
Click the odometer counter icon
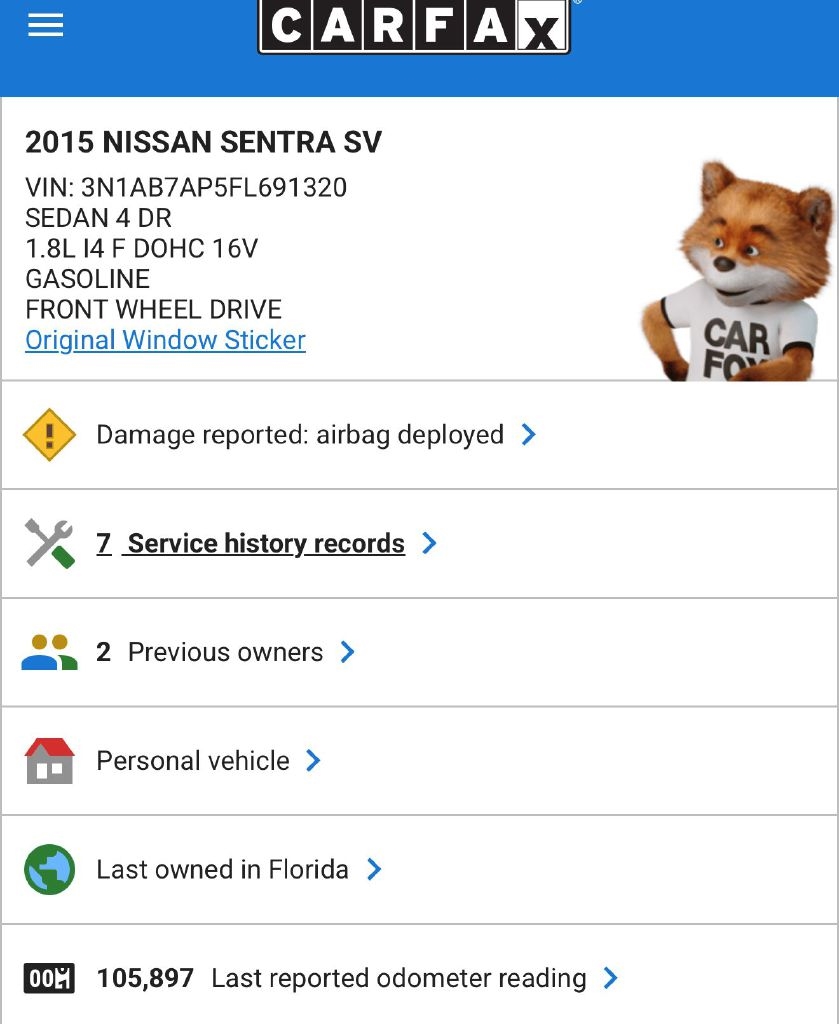49,978
